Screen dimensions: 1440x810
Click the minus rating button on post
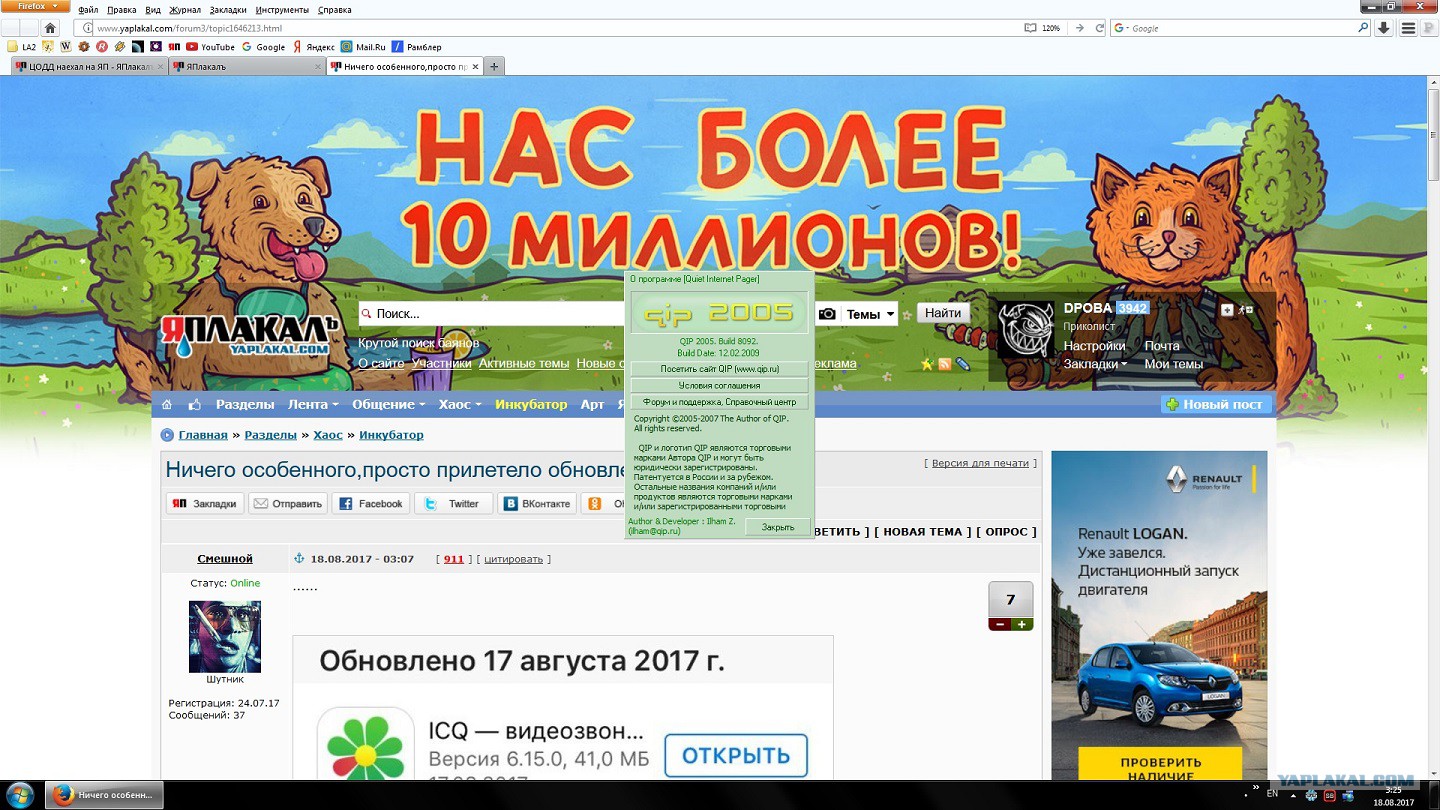point(999,624)
